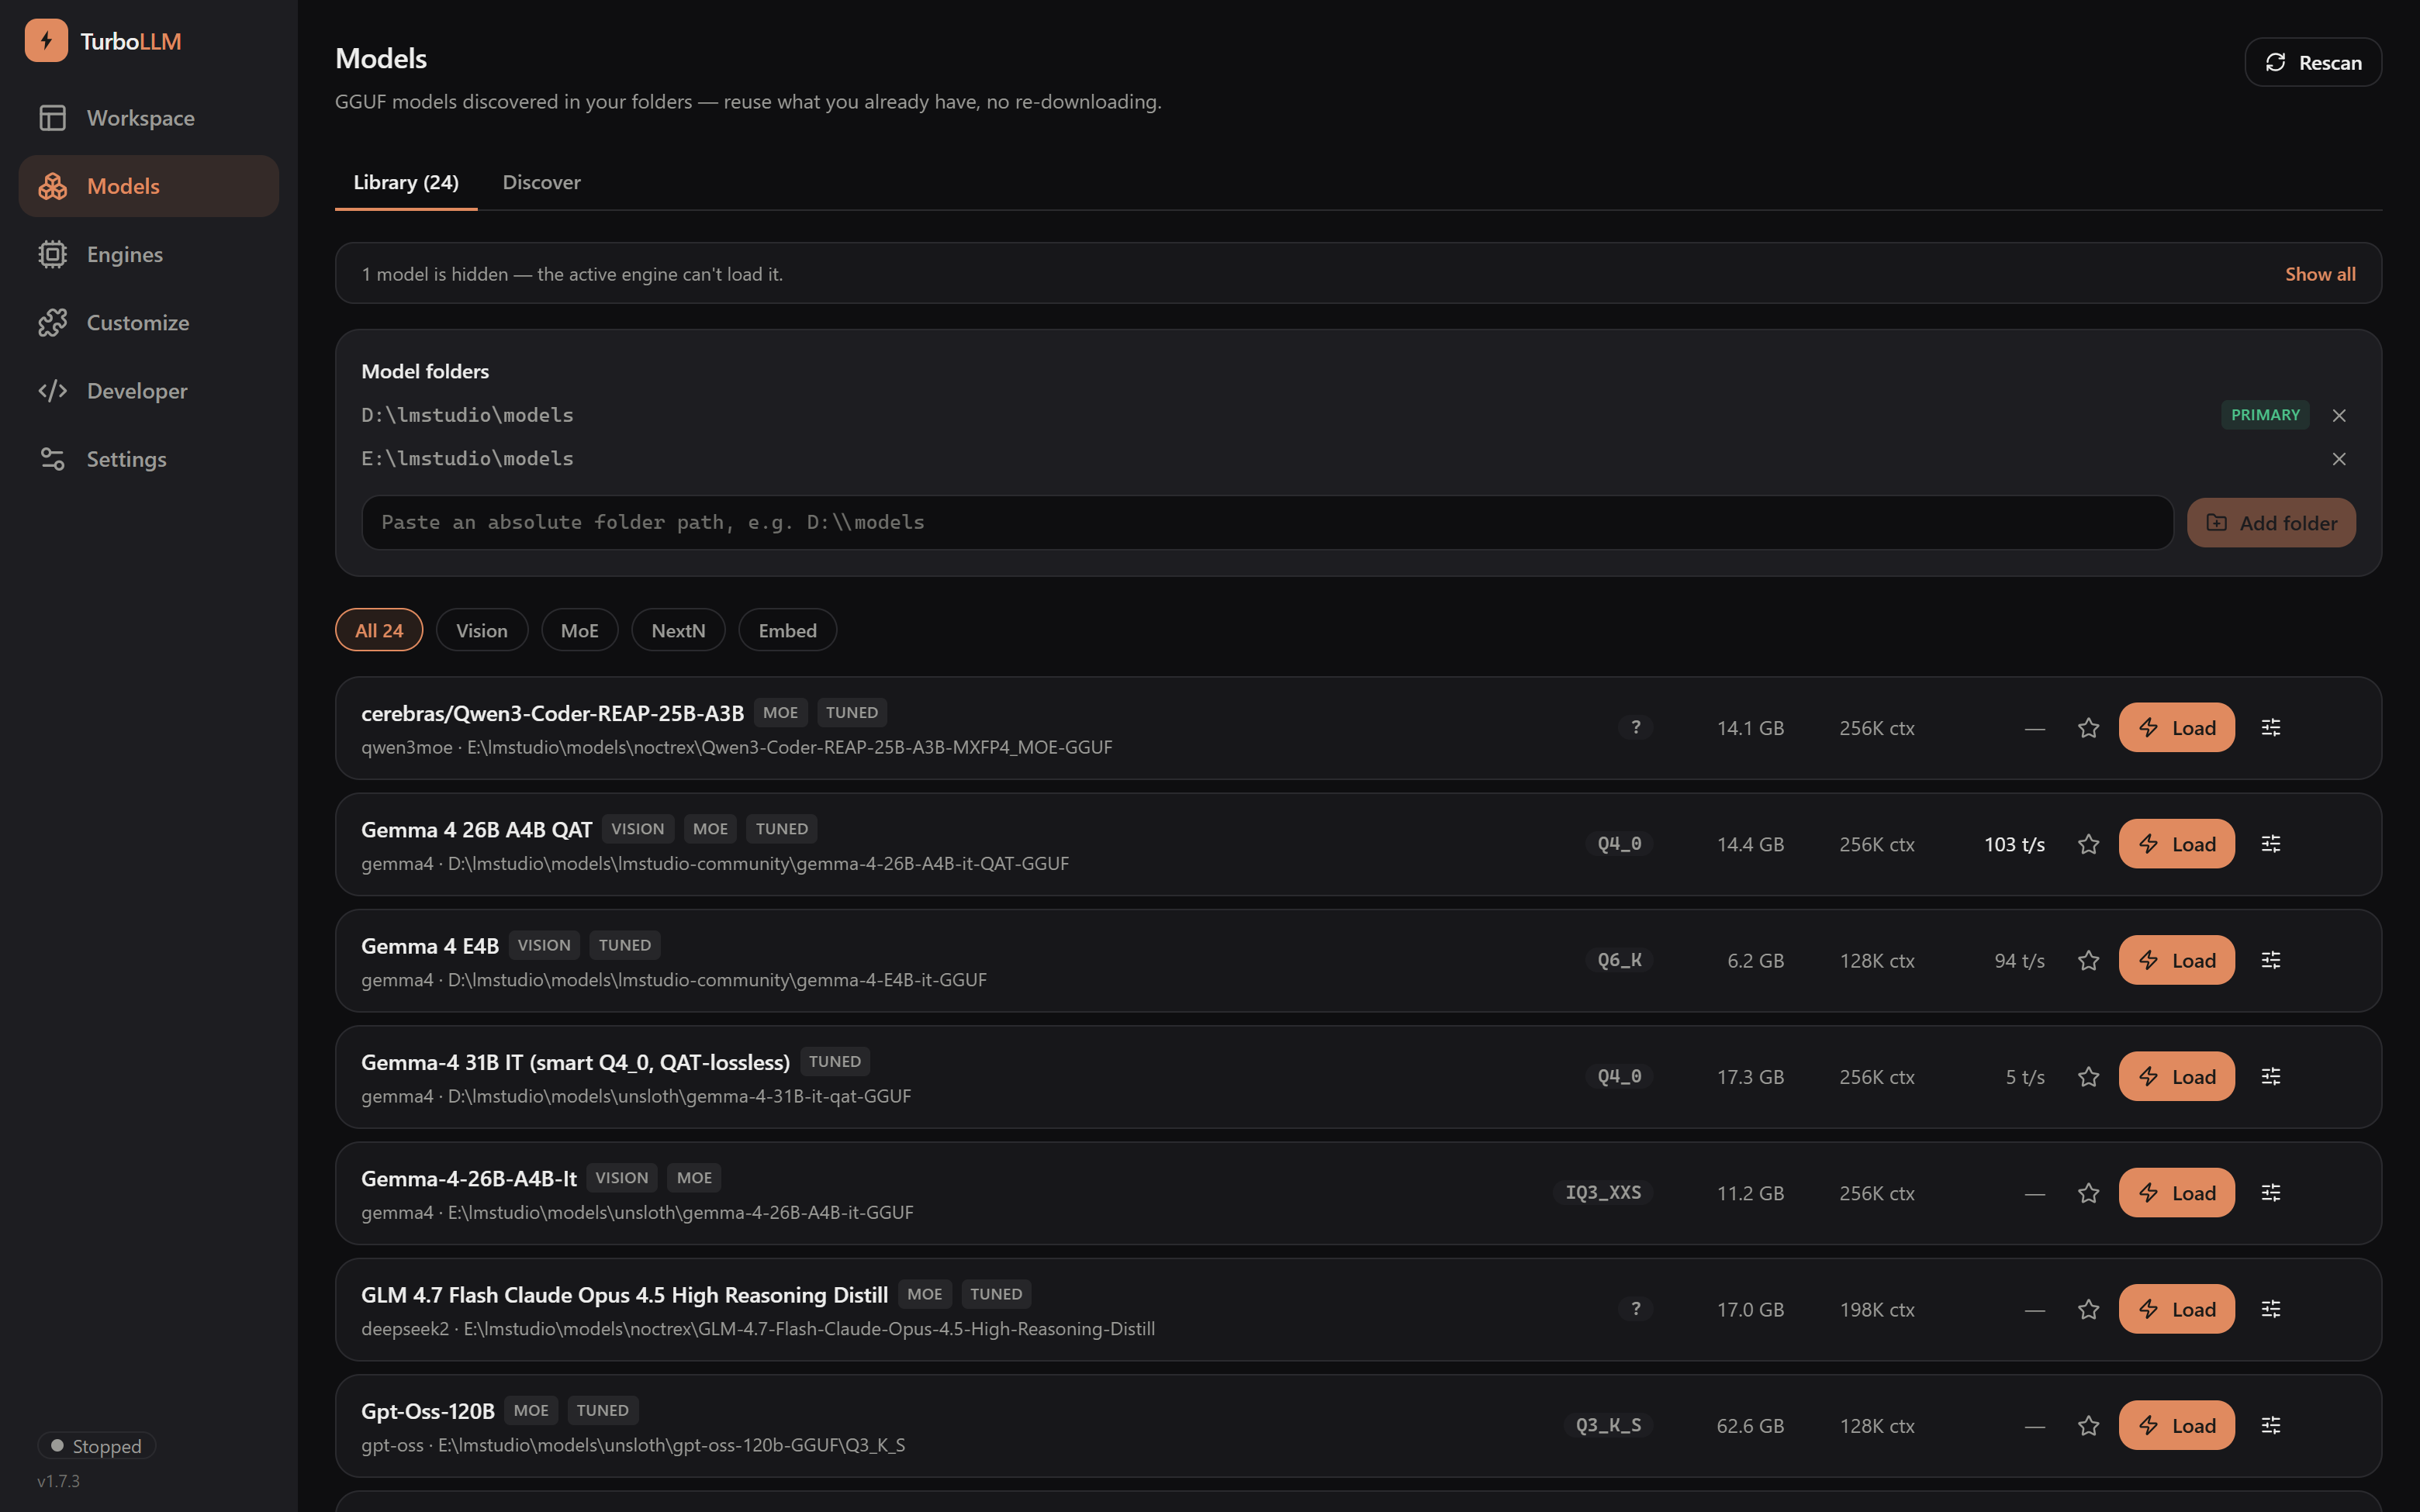Filter models by MoE
The image size is (2420, 1512).
[x=580, y=630]
